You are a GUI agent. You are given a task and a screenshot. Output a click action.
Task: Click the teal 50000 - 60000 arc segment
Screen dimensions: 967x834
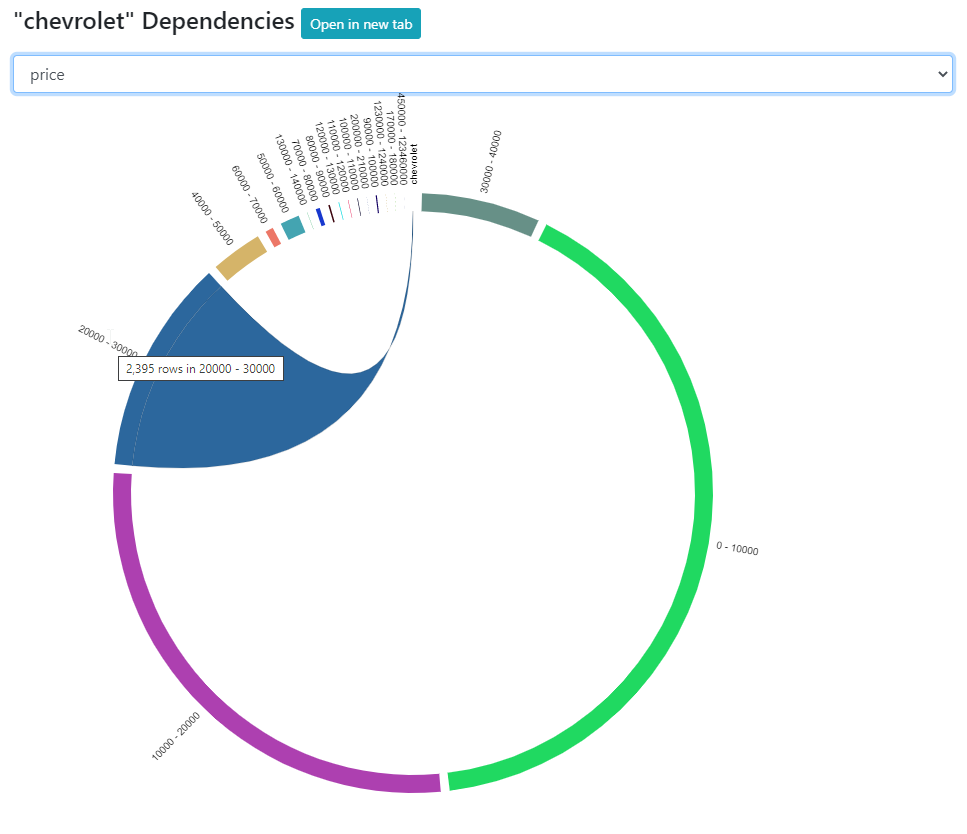coord(293,228)
